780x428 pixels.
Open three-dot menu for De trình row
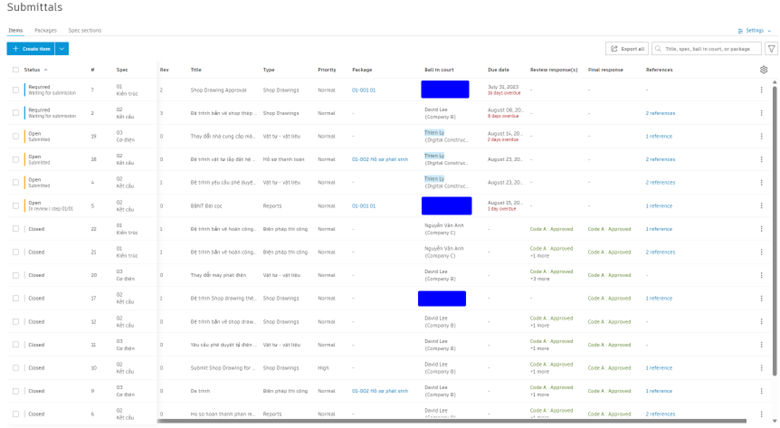pyautogui.click(x=761, y=391)
